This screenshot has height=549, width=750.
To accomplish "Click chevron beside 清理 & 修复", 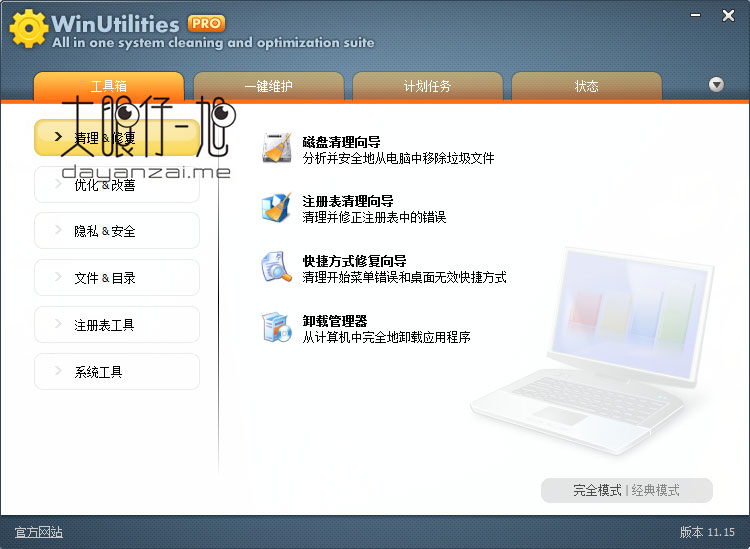I will point(58,137).
